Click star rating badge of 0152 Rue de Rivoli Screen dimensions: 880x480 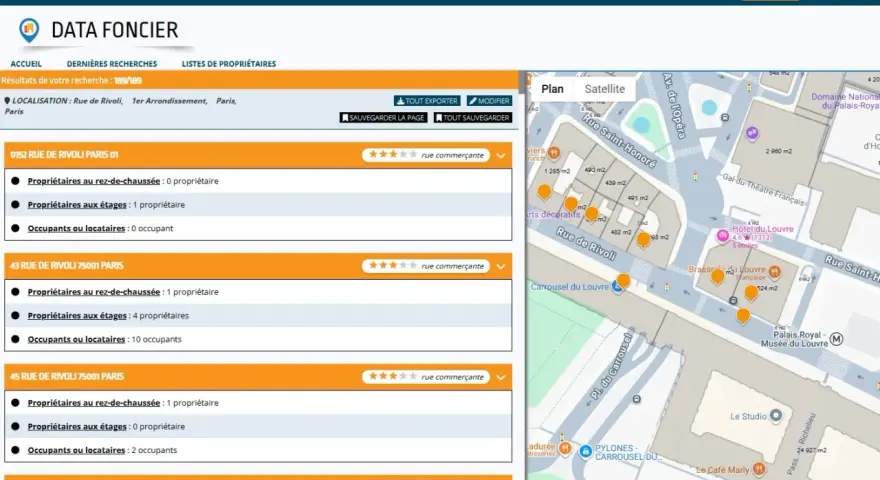[426, 155]
